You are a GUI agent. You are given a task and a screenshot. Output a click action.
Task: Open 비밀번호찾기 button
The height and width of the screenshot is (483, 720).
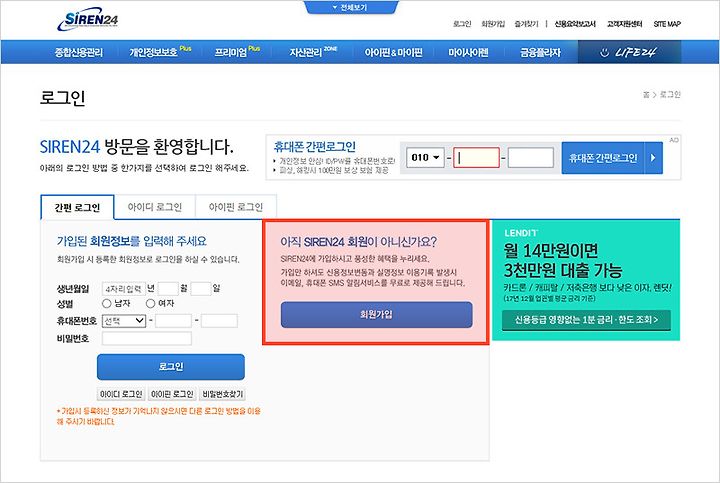(223, 394)
